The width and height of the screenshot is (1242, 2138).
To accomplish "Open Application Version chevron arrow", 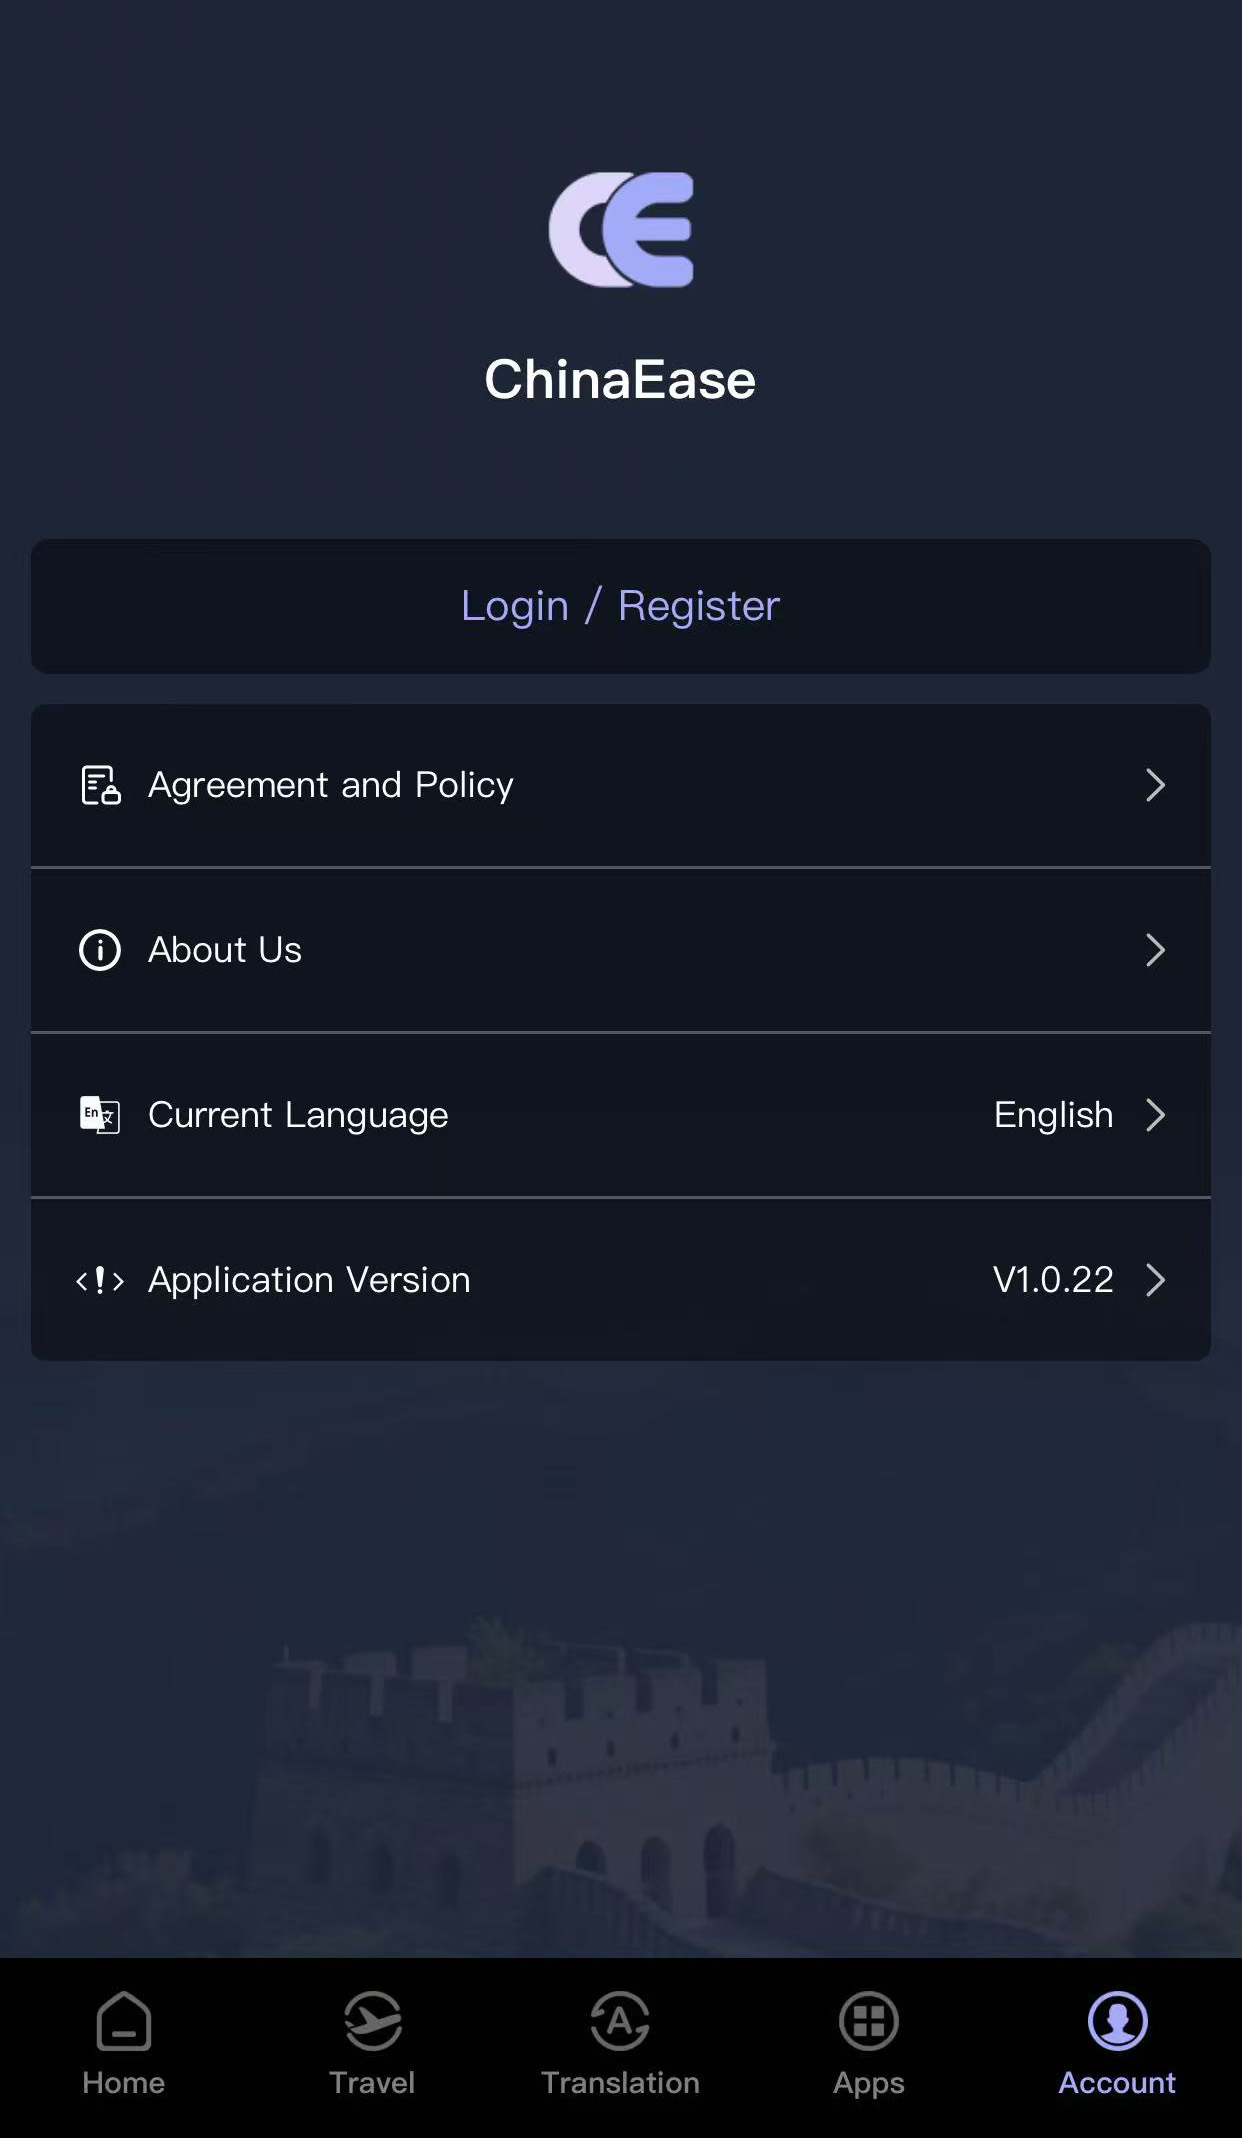I will (x=1155, y=1280).
